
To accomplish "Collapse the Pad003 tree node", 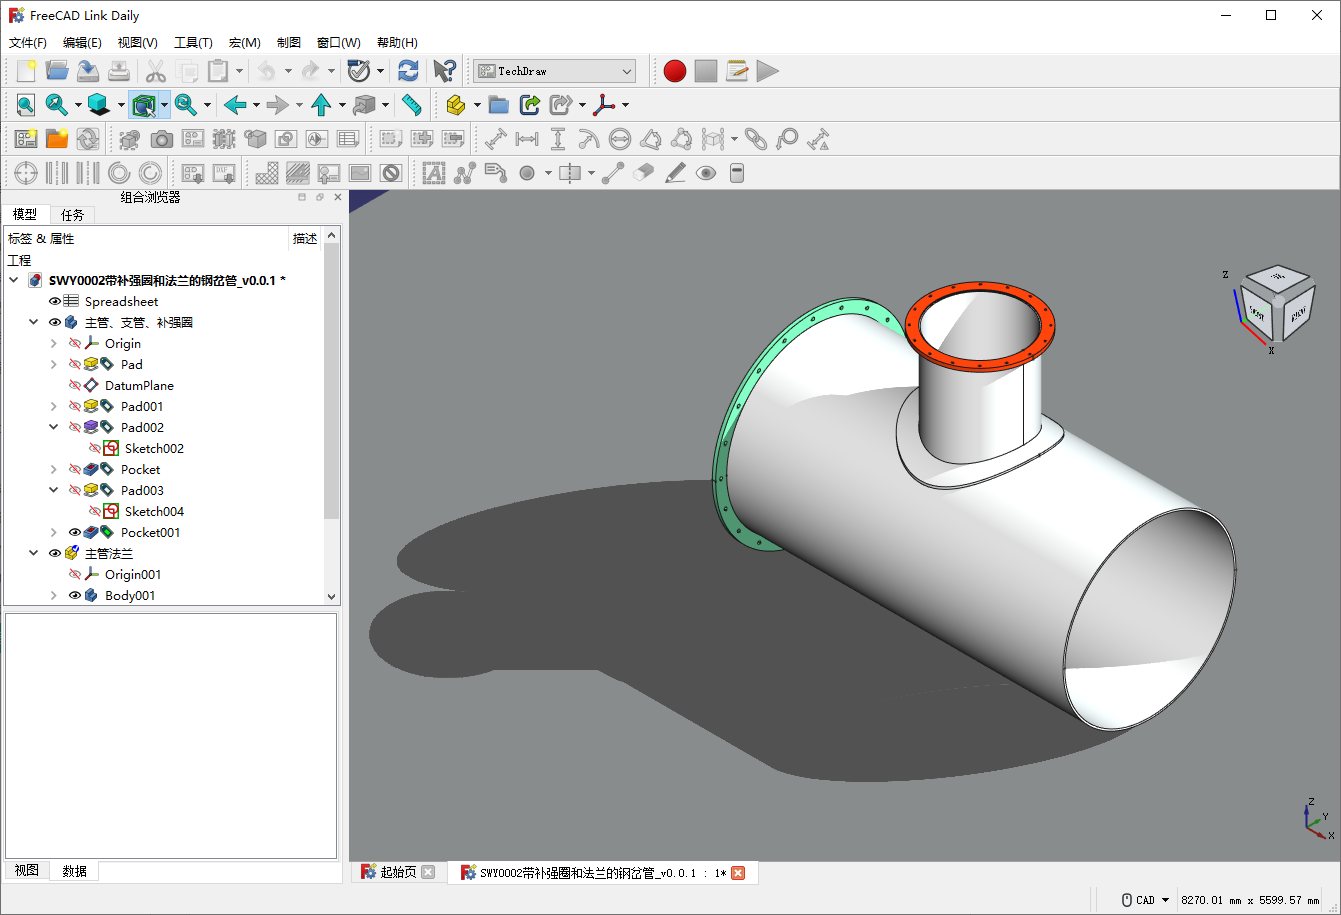I will (54, 490).
